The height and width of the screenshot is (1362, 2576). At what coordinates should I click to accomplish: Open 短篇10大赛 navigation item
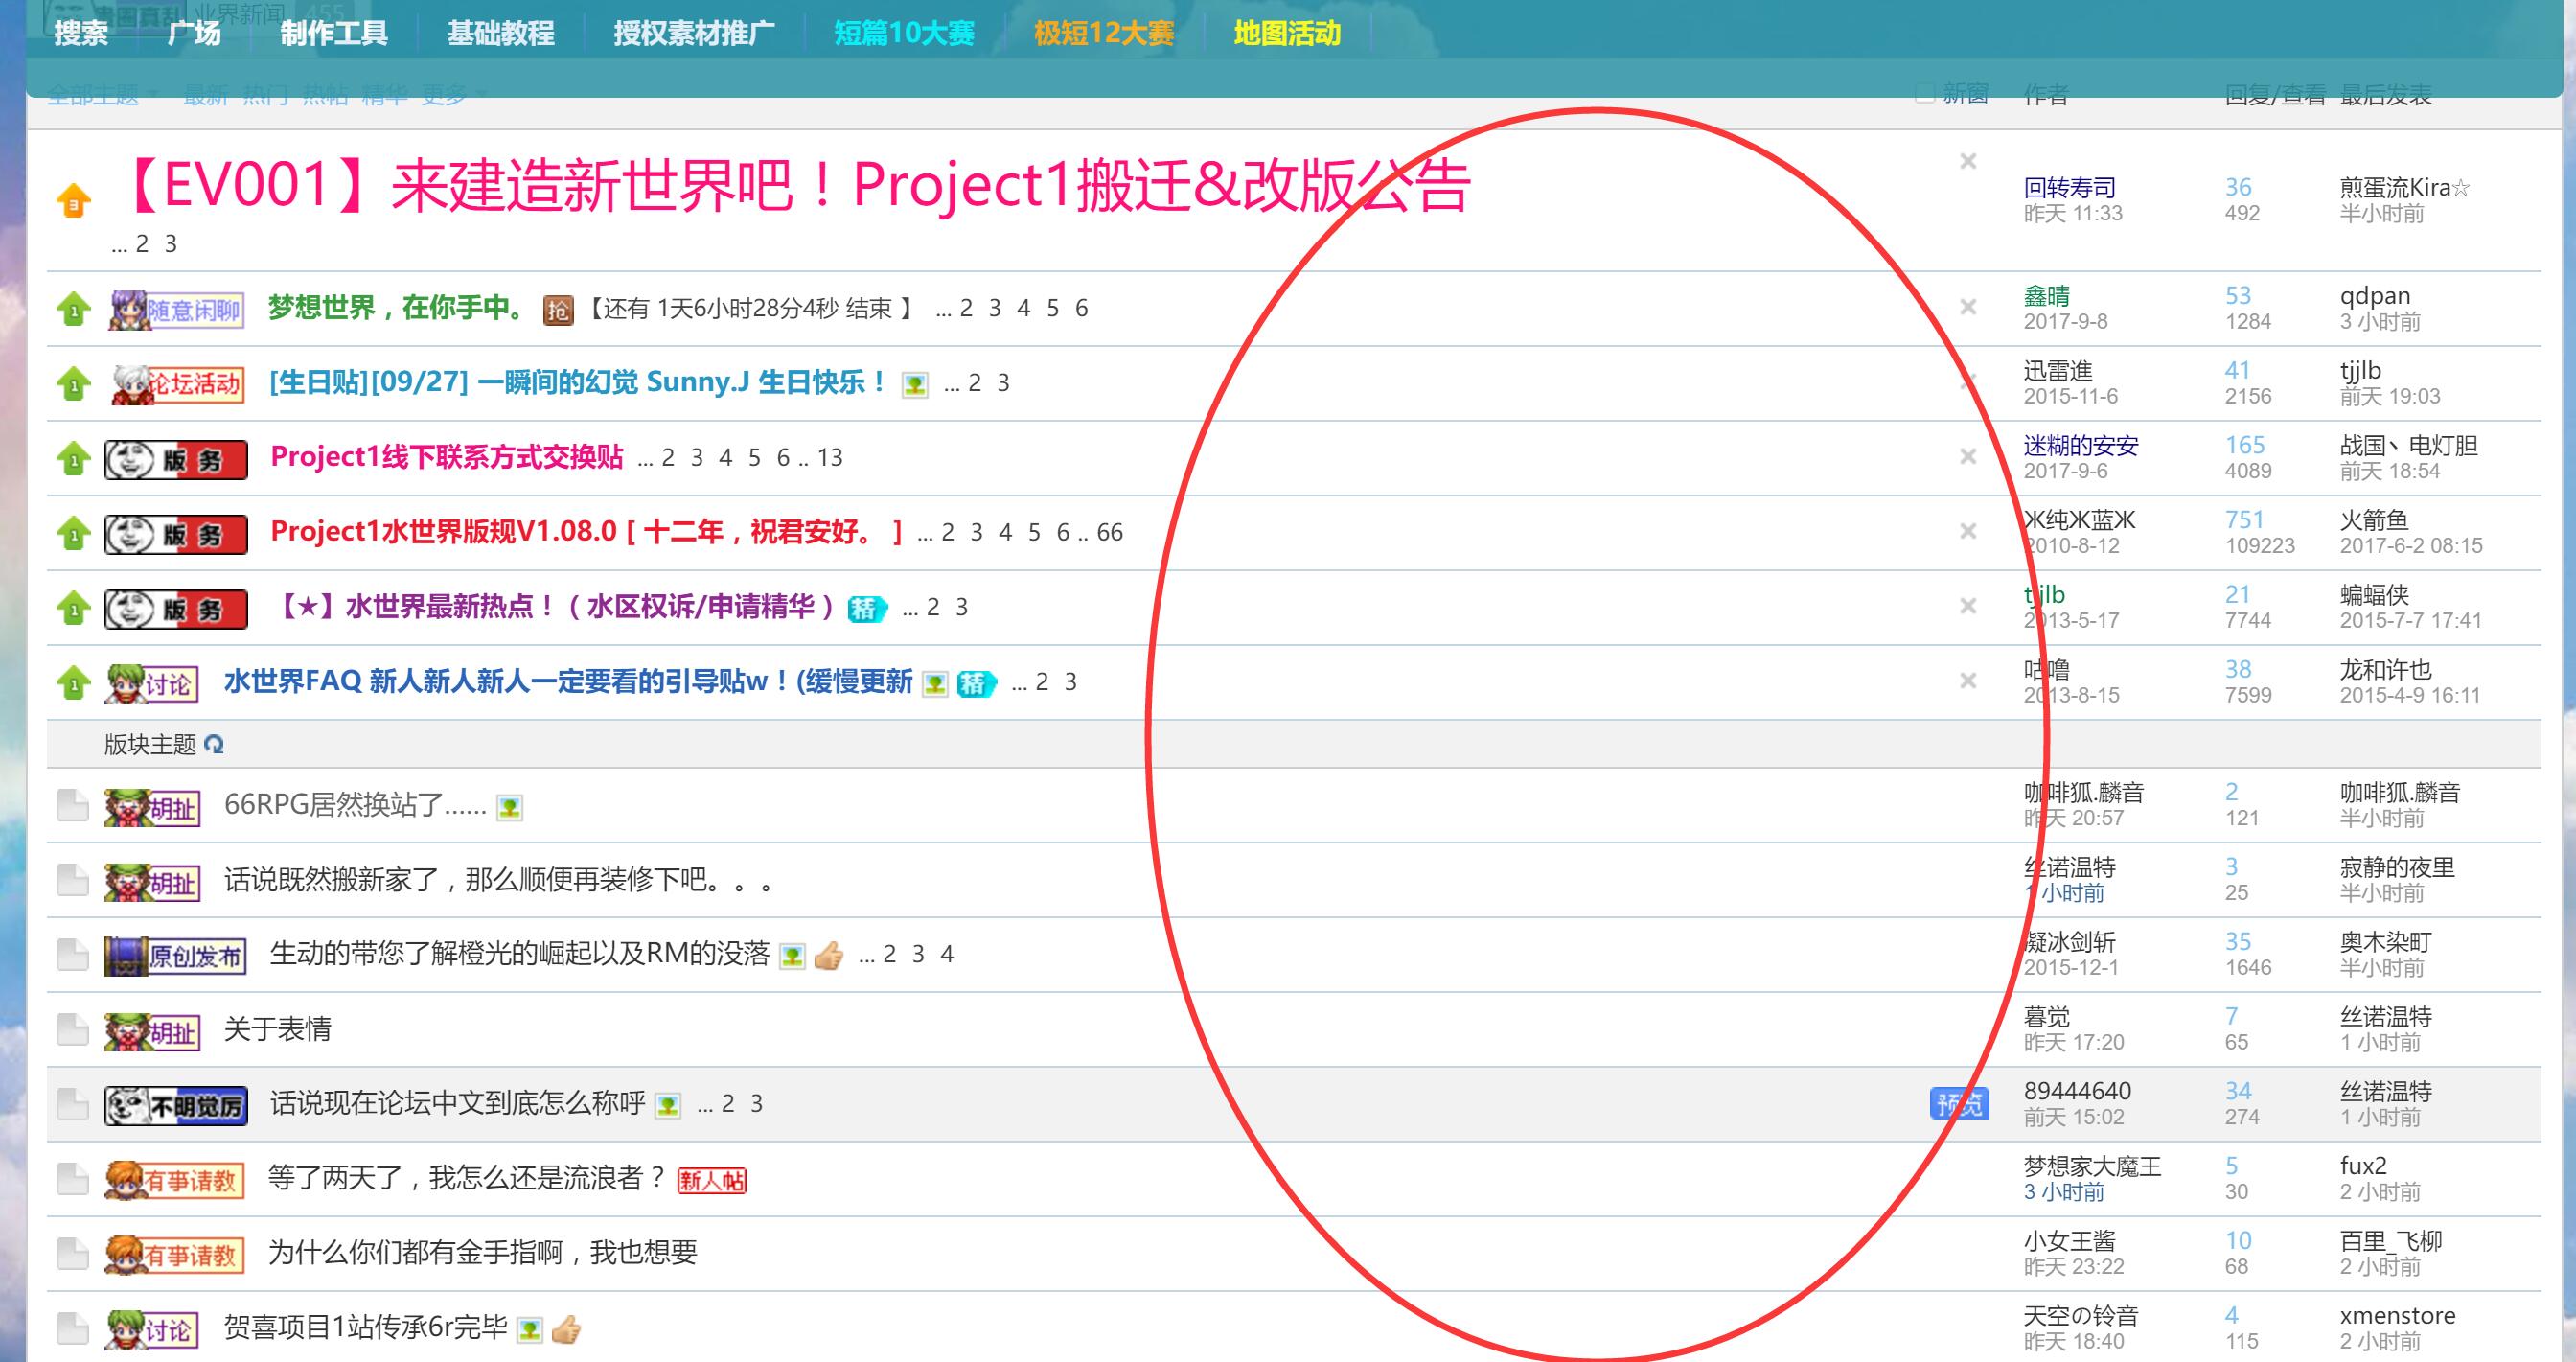click(904, 33)
